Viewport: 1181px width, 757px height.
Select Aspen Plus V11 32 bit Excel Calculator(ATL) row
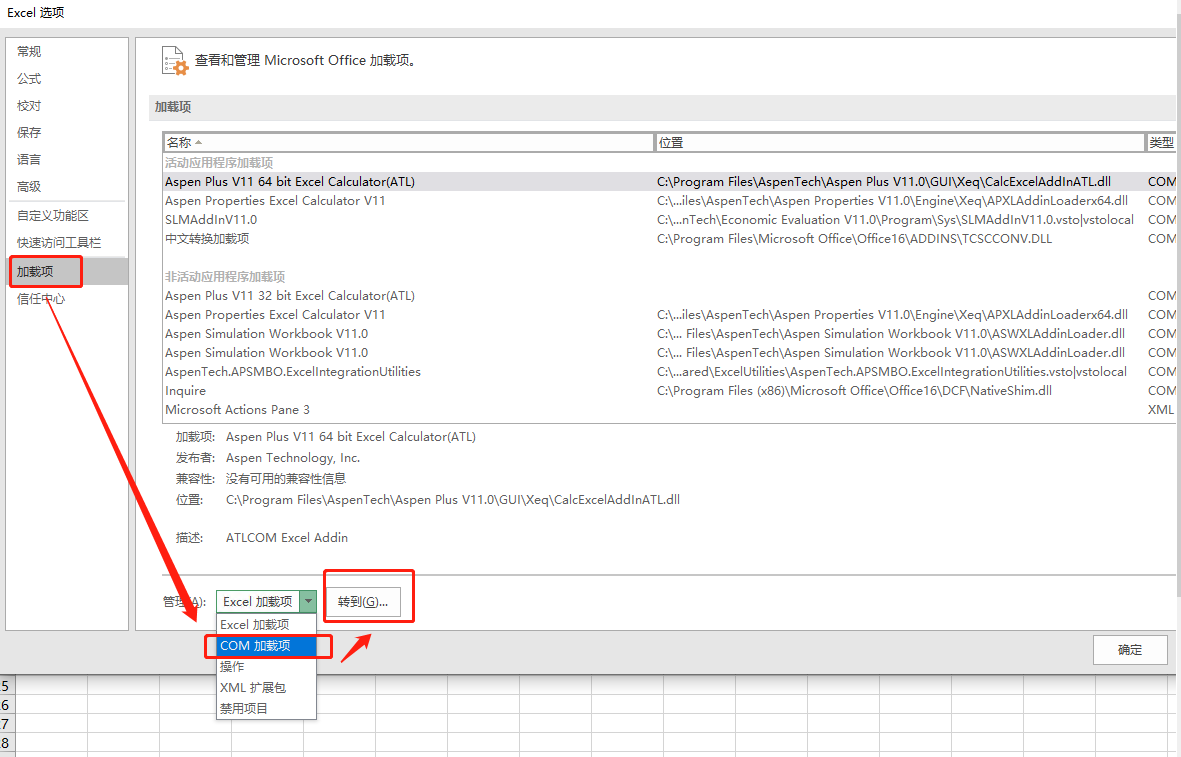click(x=669, y=295)
